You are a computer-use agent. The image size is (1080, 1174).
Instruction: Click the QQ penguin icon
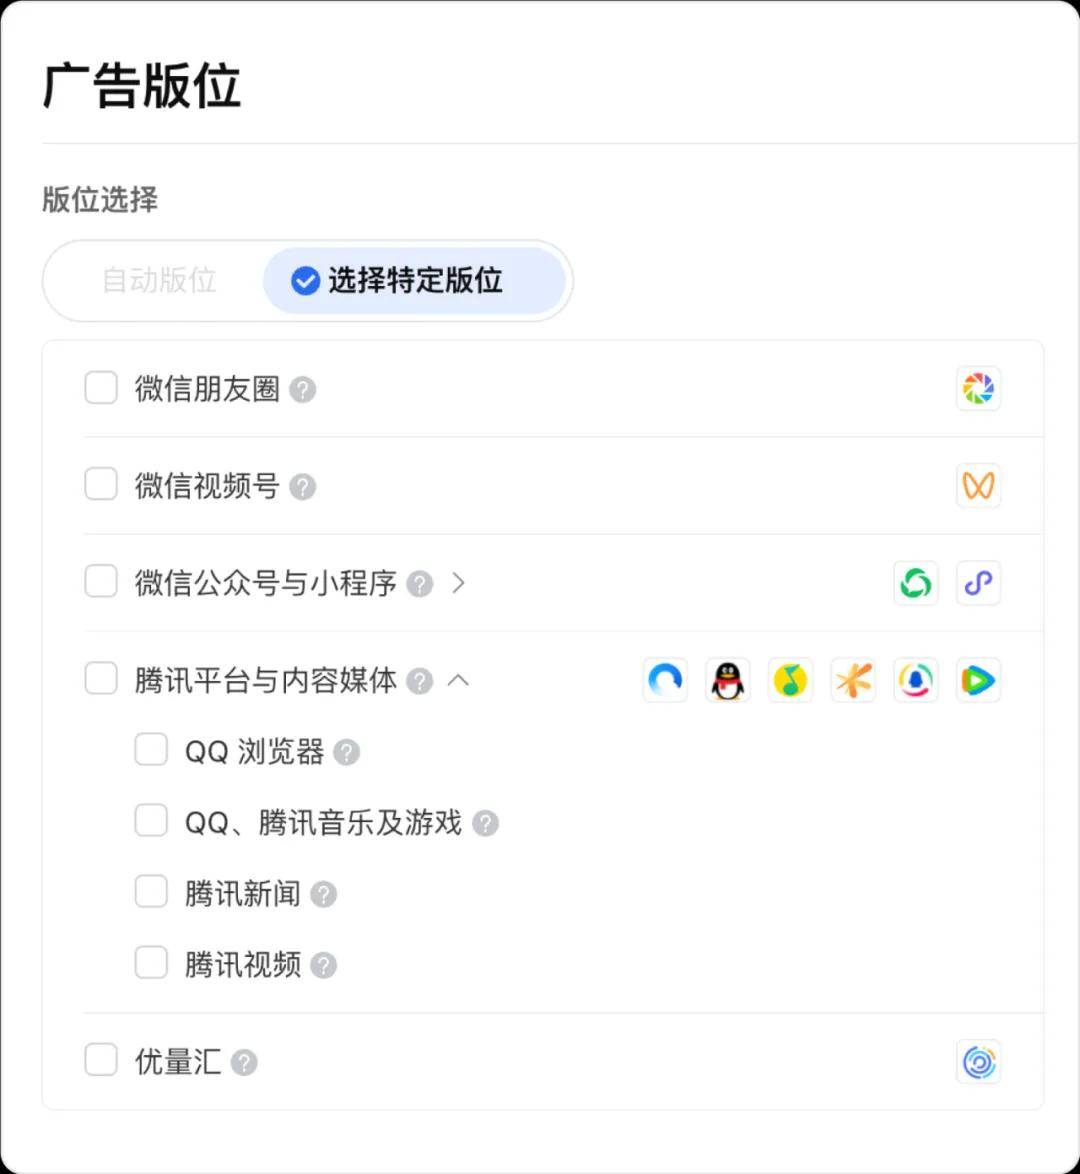click(727, 680)
